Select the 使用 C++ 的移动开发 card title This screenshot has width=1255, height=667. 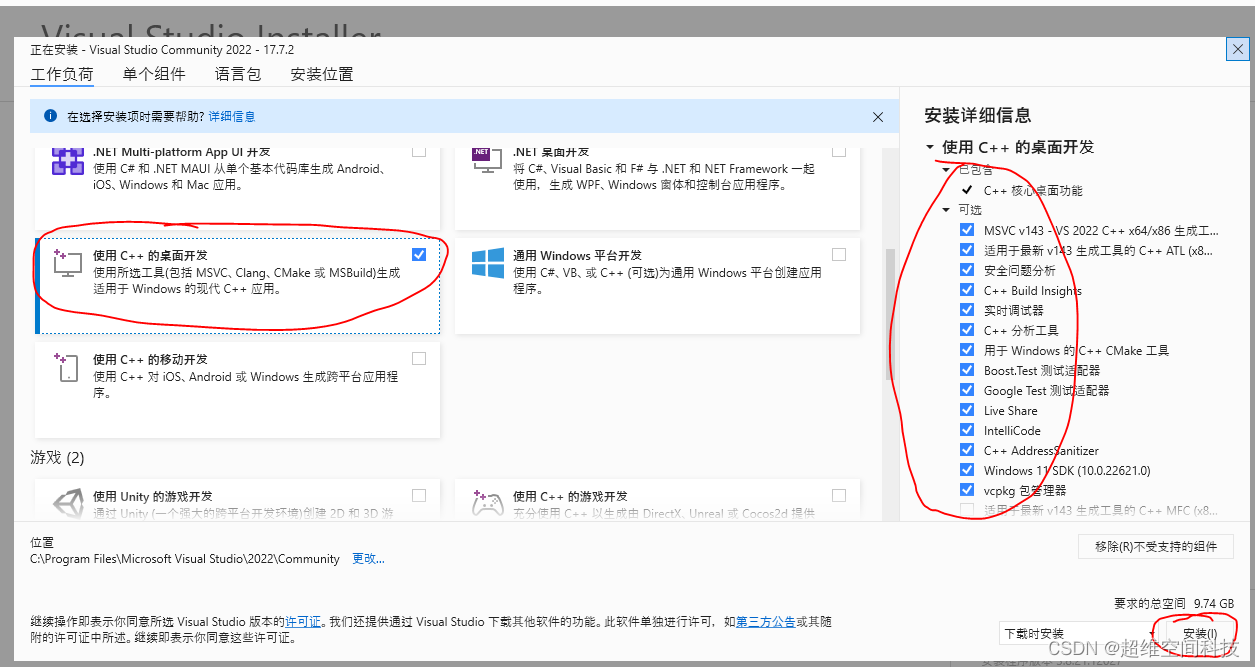point(151,359)
